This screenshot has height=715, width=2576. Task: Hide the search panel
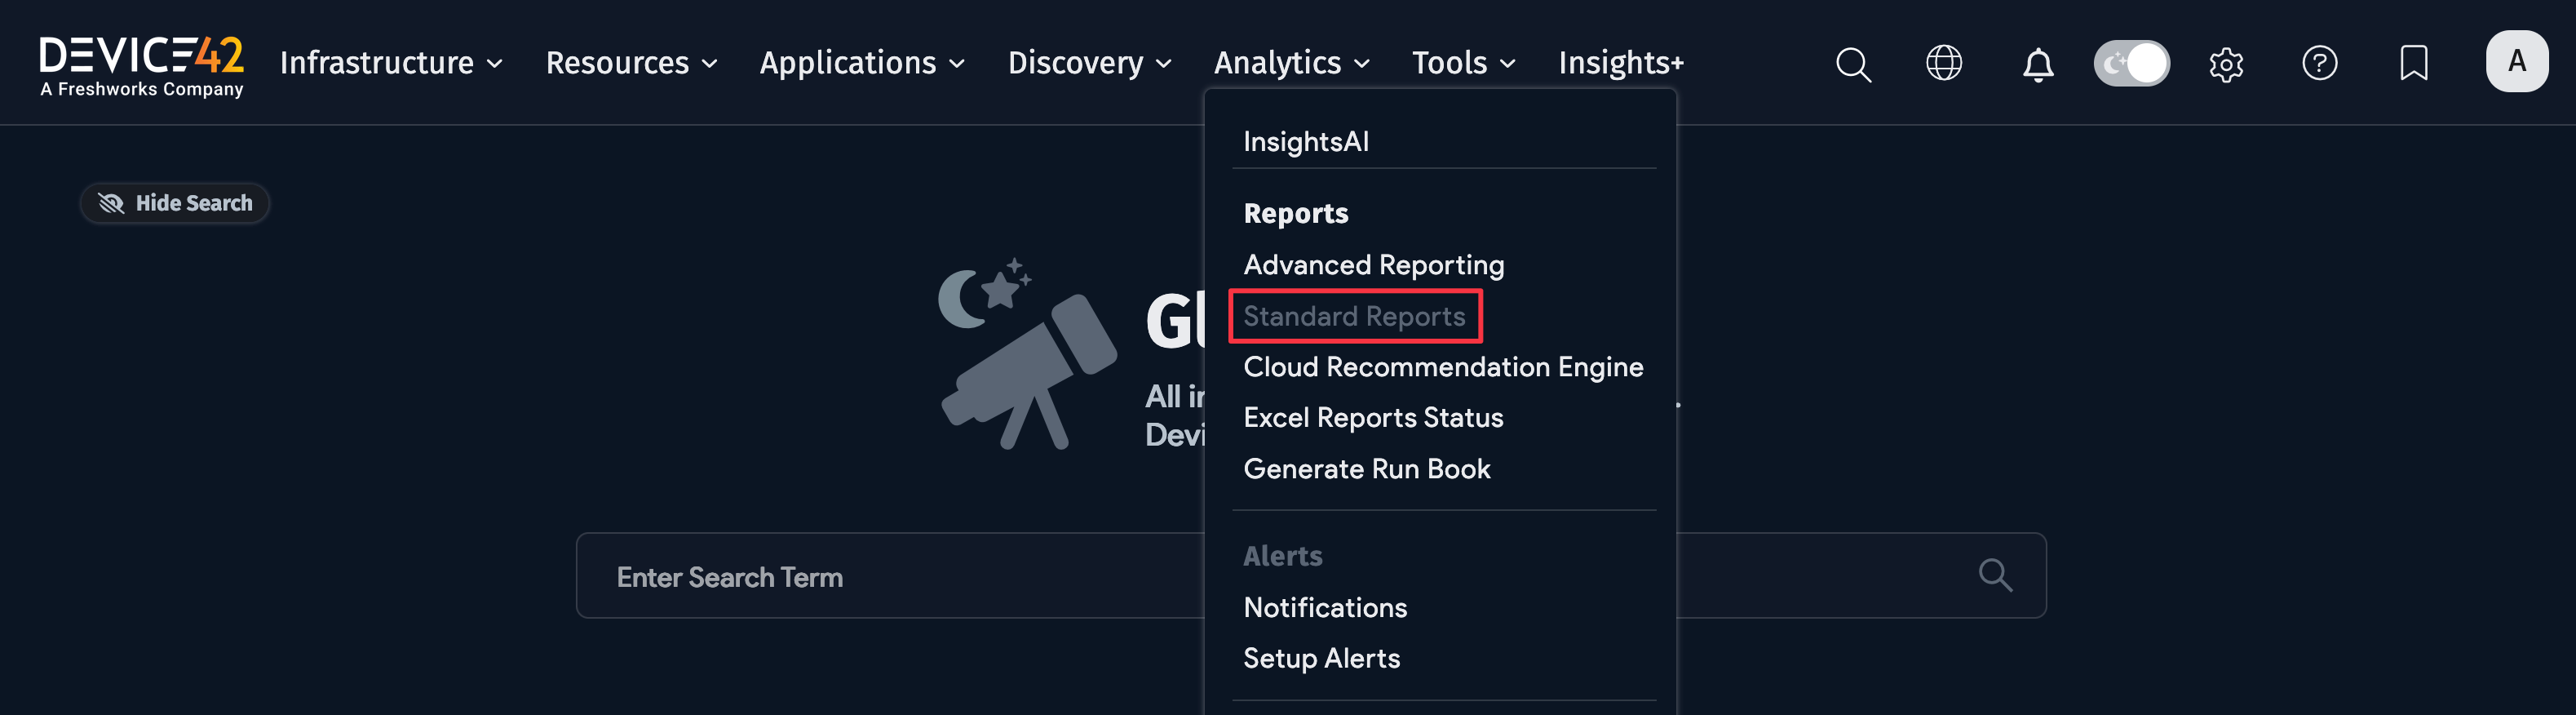click(175, 203)
